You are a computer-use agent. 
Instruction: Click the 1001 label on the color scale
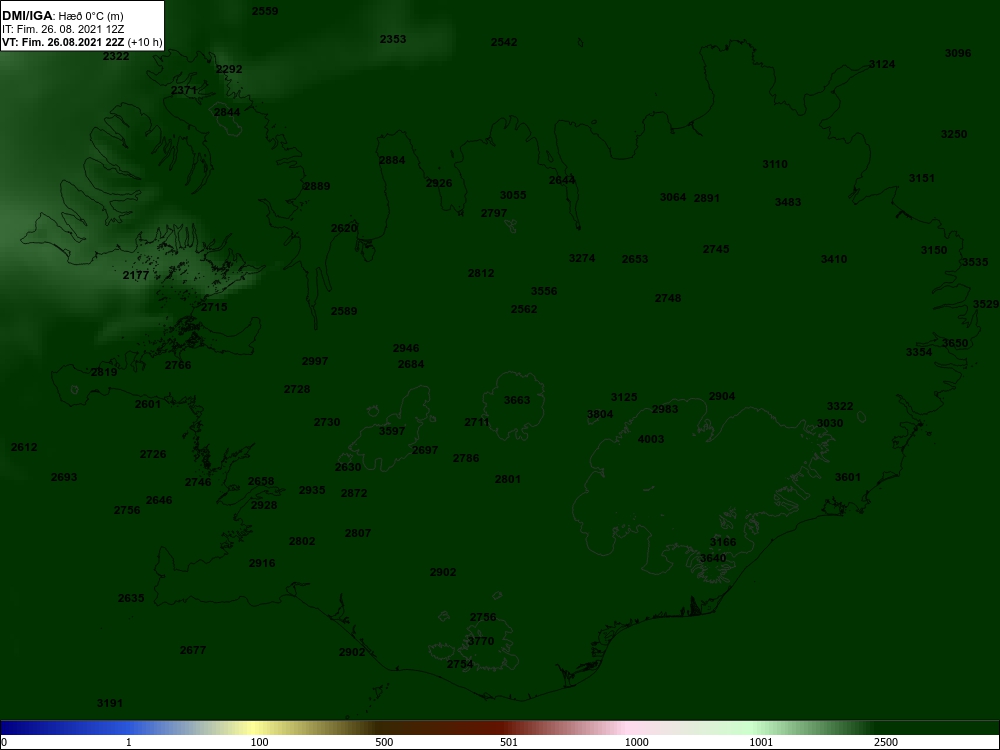pyautogui.click(x=761, y=742)
